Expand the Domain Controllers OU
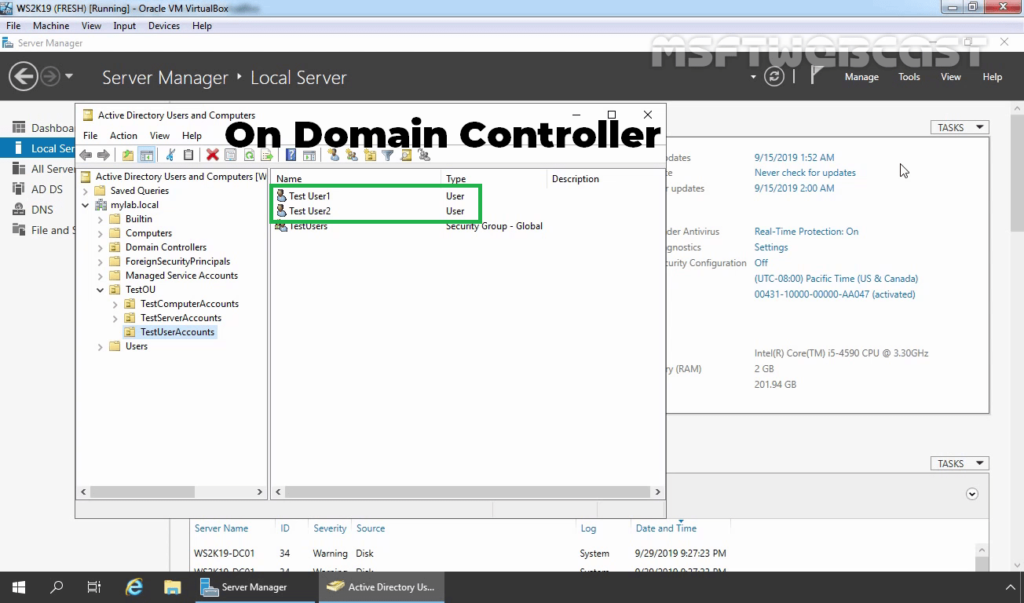Screen dimensions: 1024x603 pyautogui.click(x=100, y=248)
